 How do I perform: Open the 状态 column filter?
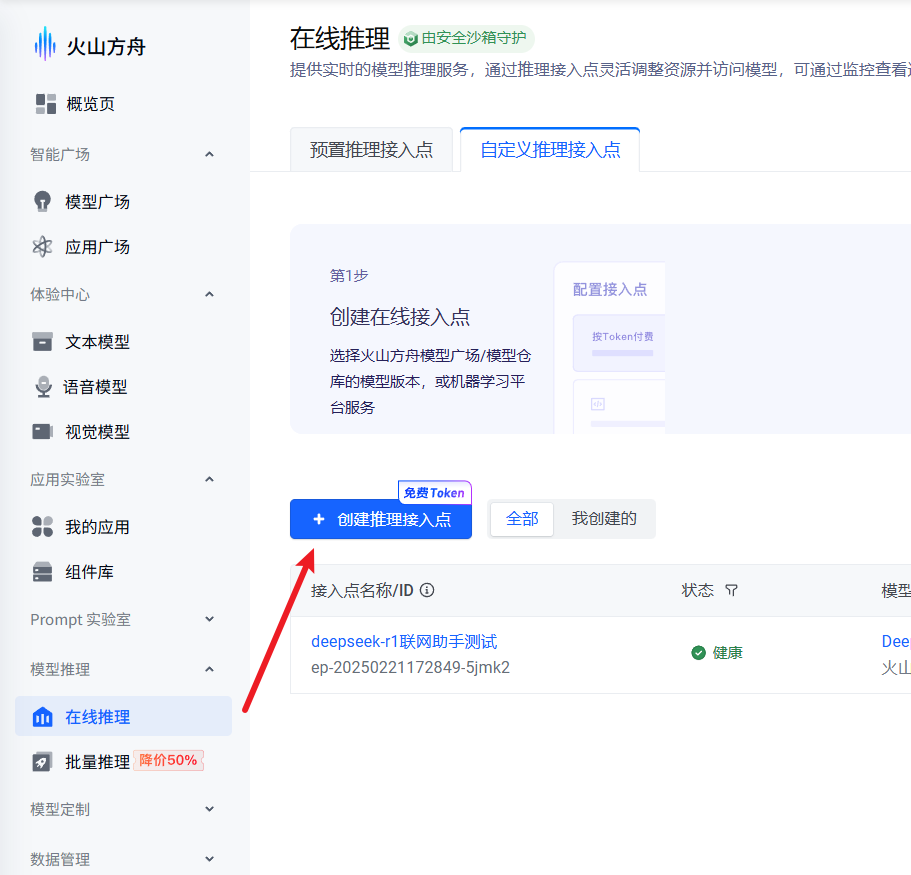click(x=731, y=589)
